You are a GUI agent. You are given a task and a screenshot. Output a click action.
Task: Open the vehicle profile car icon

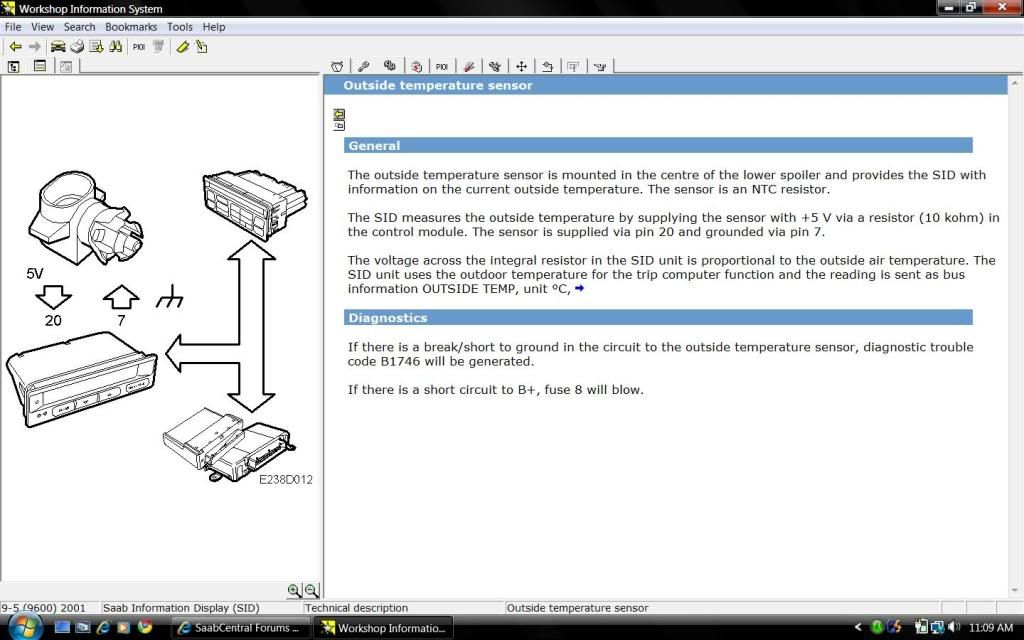(58, 46)
